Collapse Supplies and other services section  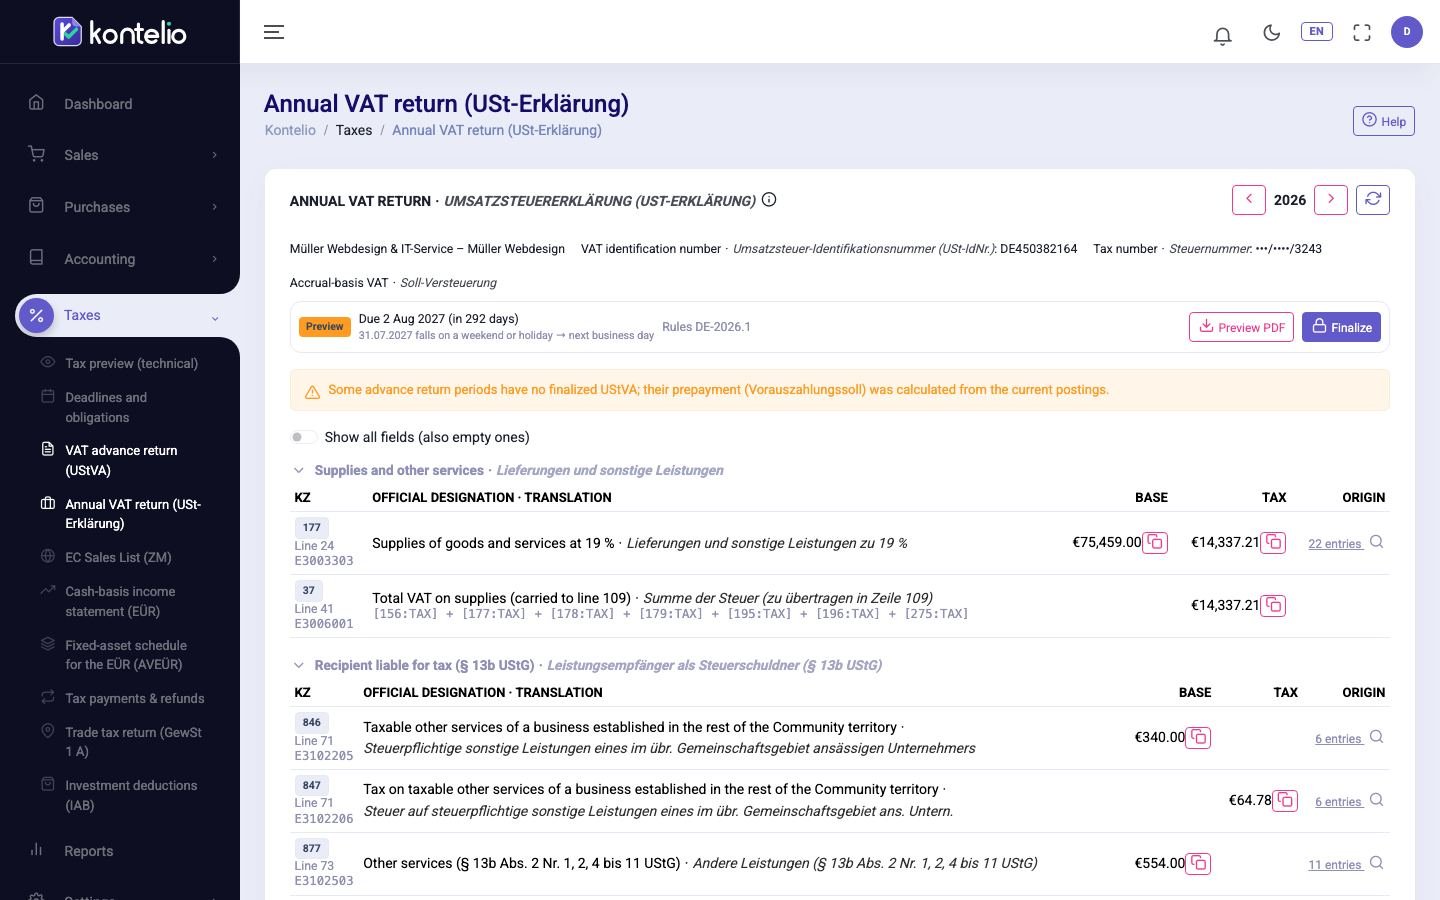tap(298, 470)
